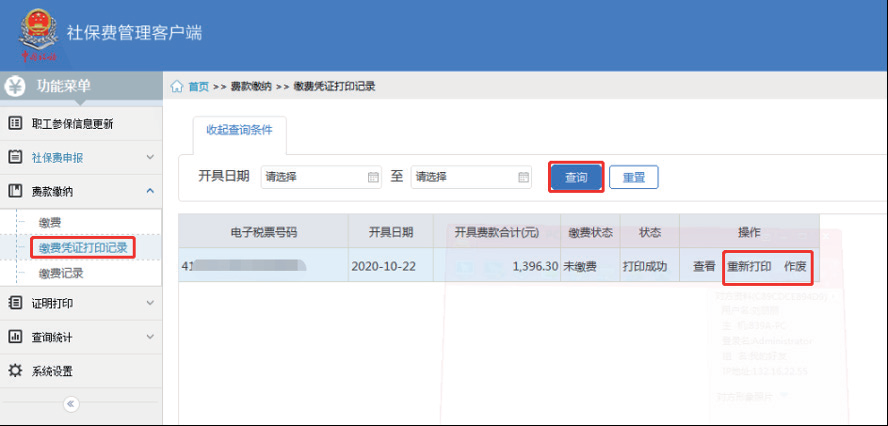Click the 职工参保信息更新 sidebar icon
Viewport: 888px width, 426px height.
[15, 124]
